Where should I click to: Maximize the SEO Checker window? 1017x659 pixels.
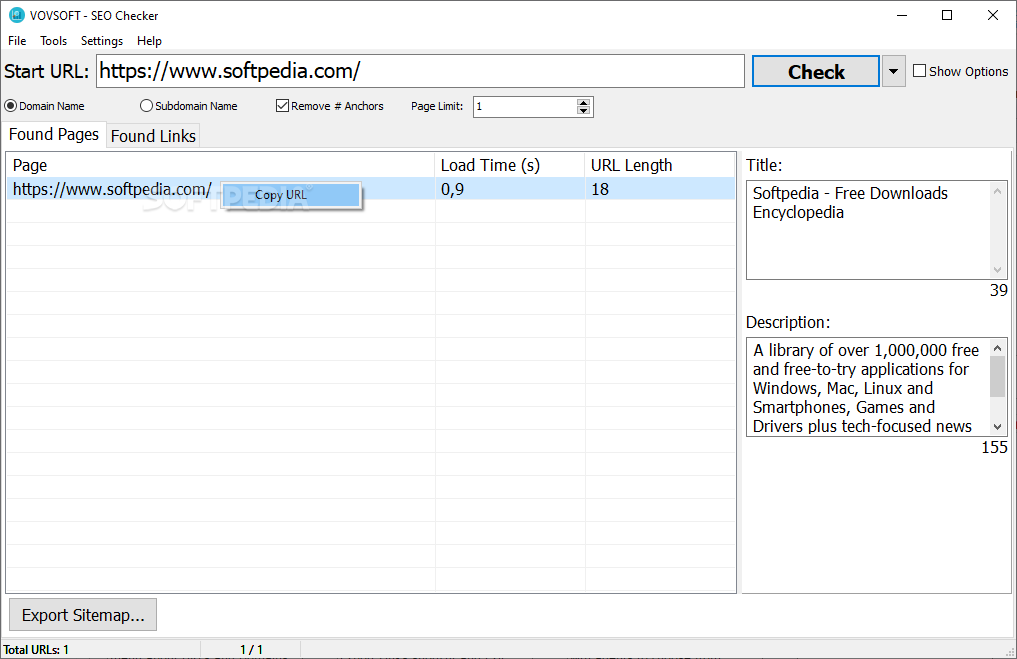click(x=947, y=15)
